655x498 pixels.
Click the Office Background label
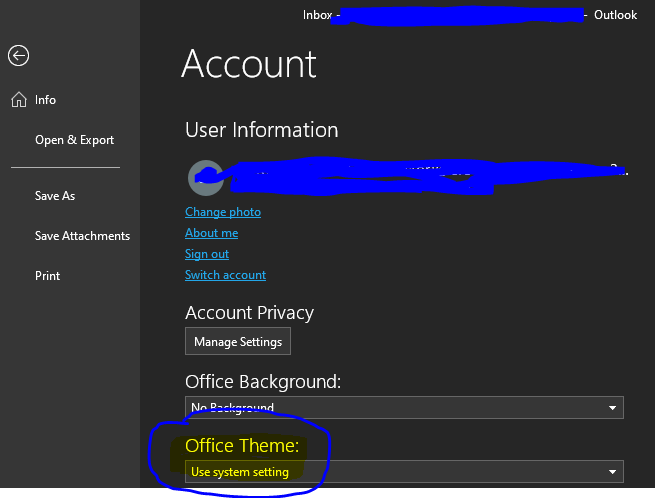263,381
